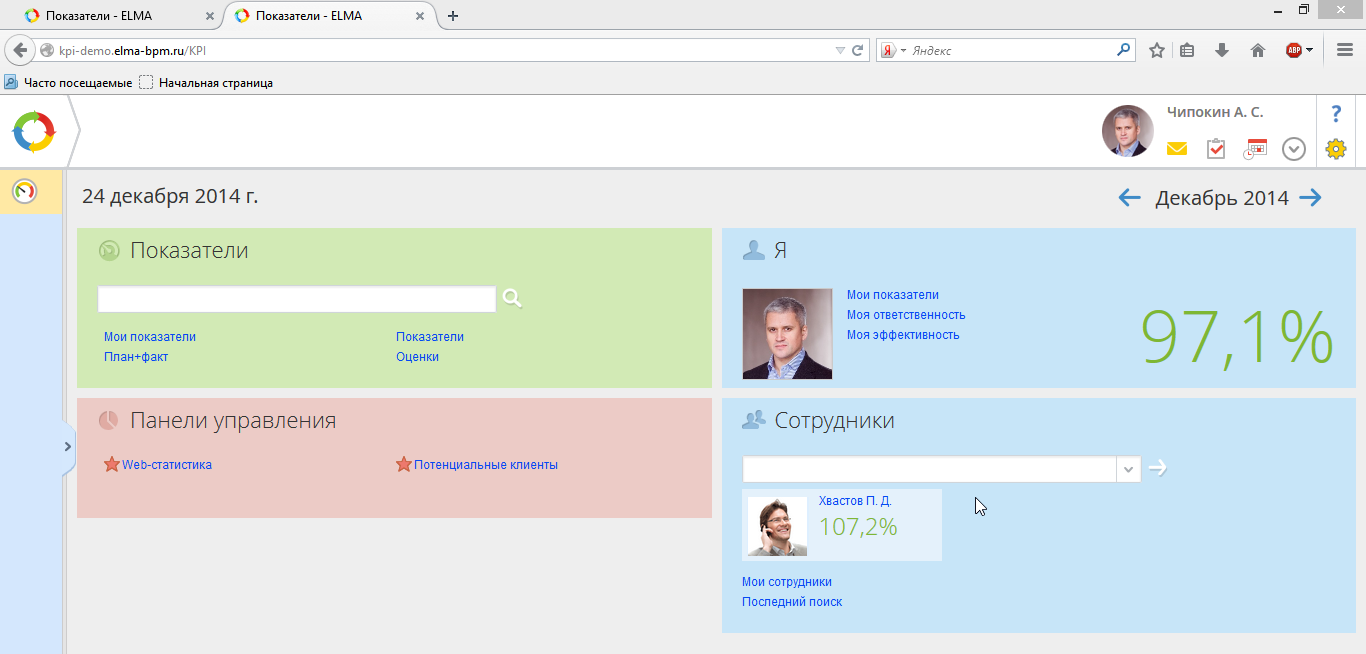Click the star next to Потенциальные клиенты

pyautogui.click(x=404, y=464)
